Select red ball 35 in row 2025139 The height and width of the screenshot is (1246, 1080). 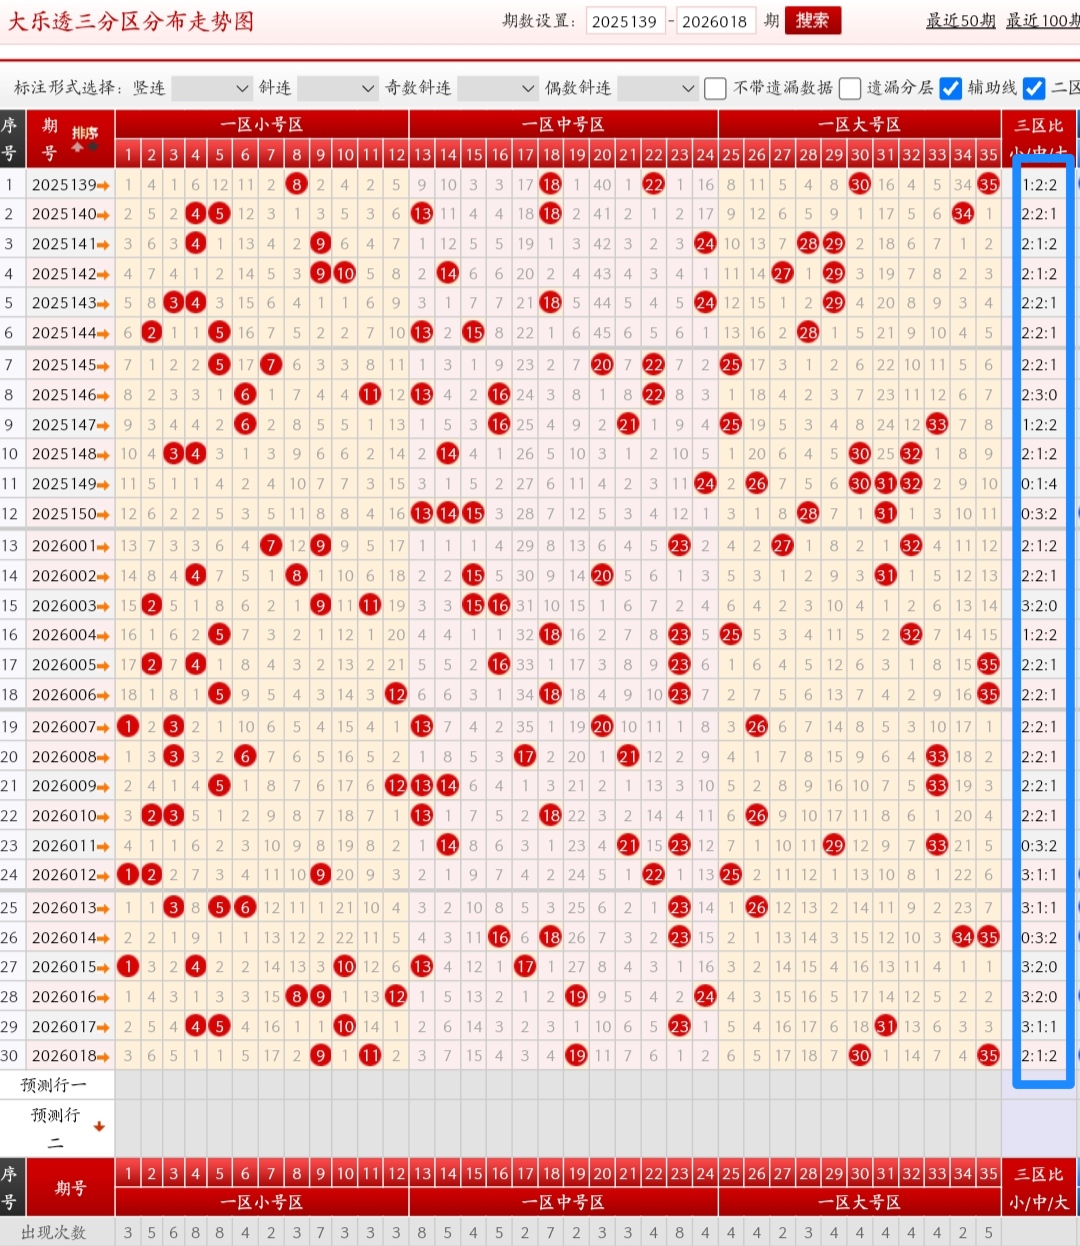coord(989,184)
